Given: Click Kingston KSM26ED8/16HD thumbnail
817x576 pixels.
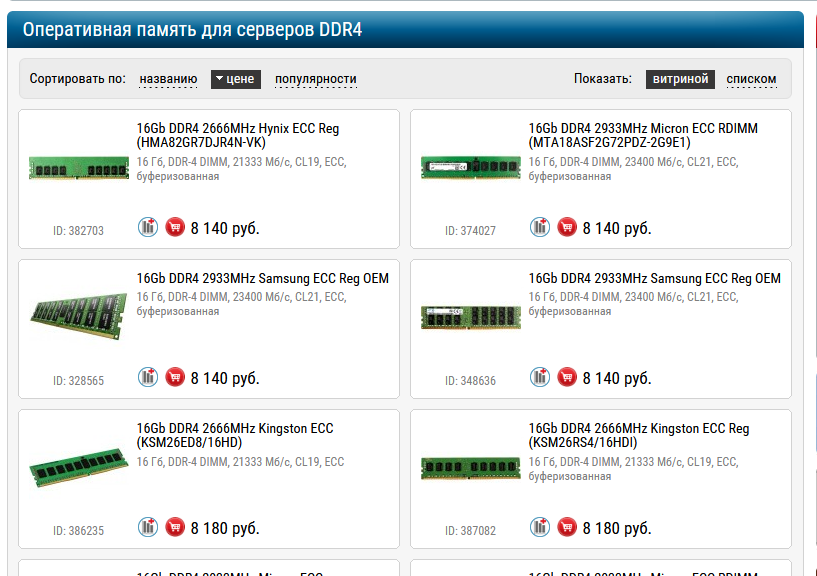Looking at the screenshot, I should 79,467.
